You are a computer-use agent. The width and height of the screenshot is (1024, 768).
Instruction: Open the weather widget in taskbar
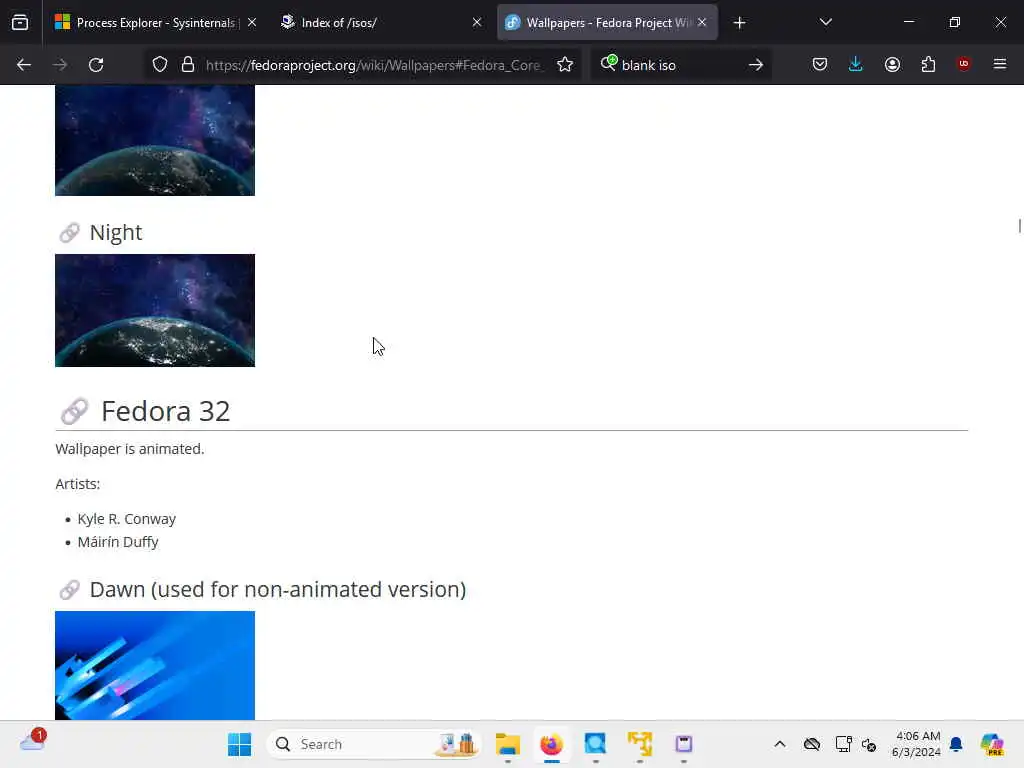pos(33,742)
